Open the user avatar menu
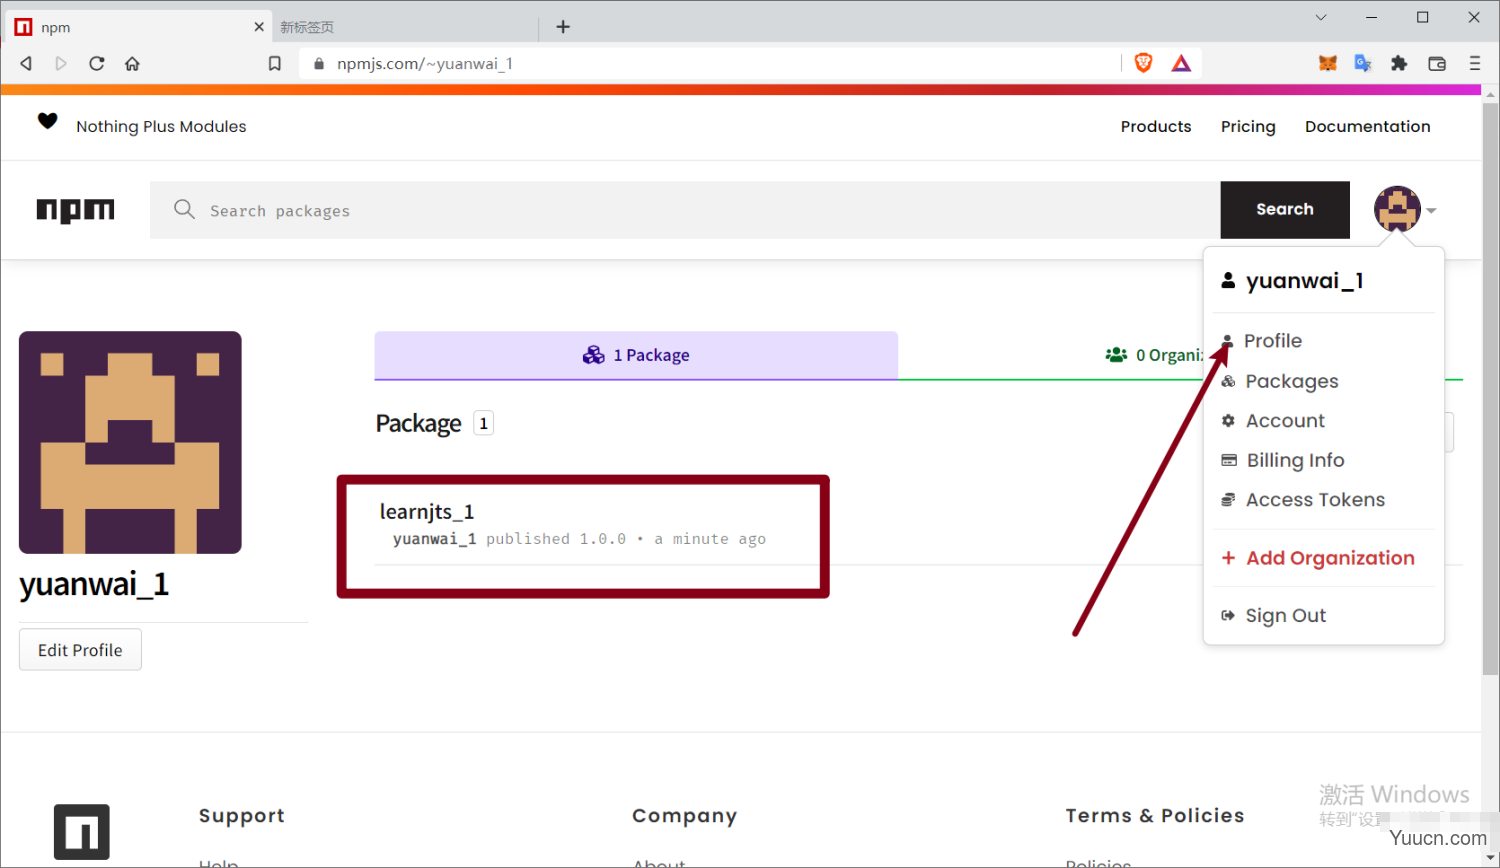The width and height of the screenshot is (1500, 868). point(1397,209)
